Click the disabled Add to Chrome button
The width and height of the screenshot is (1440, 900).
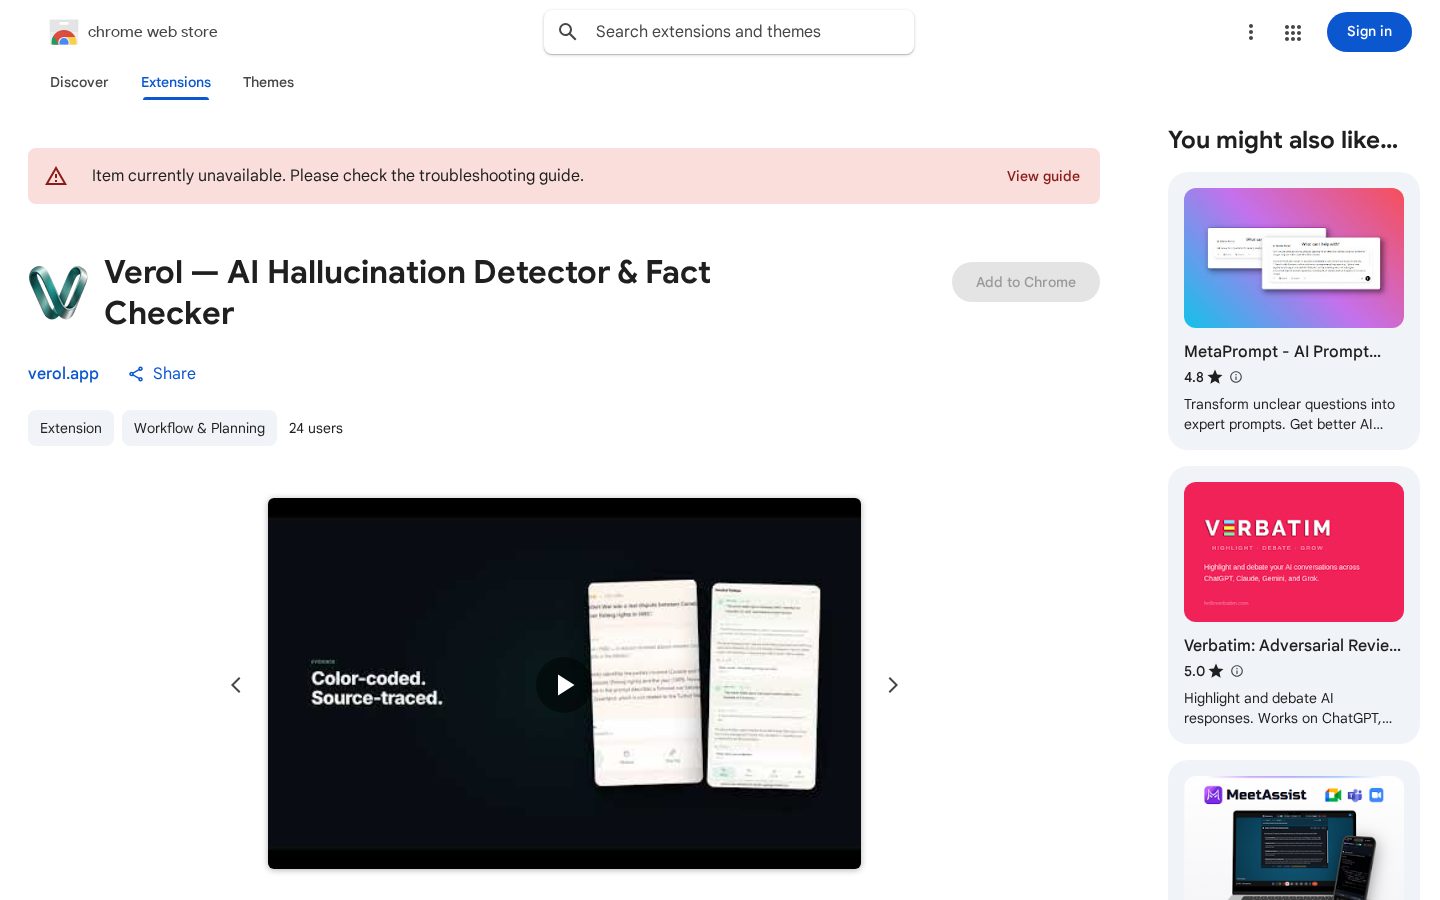tap(1026, 282)
